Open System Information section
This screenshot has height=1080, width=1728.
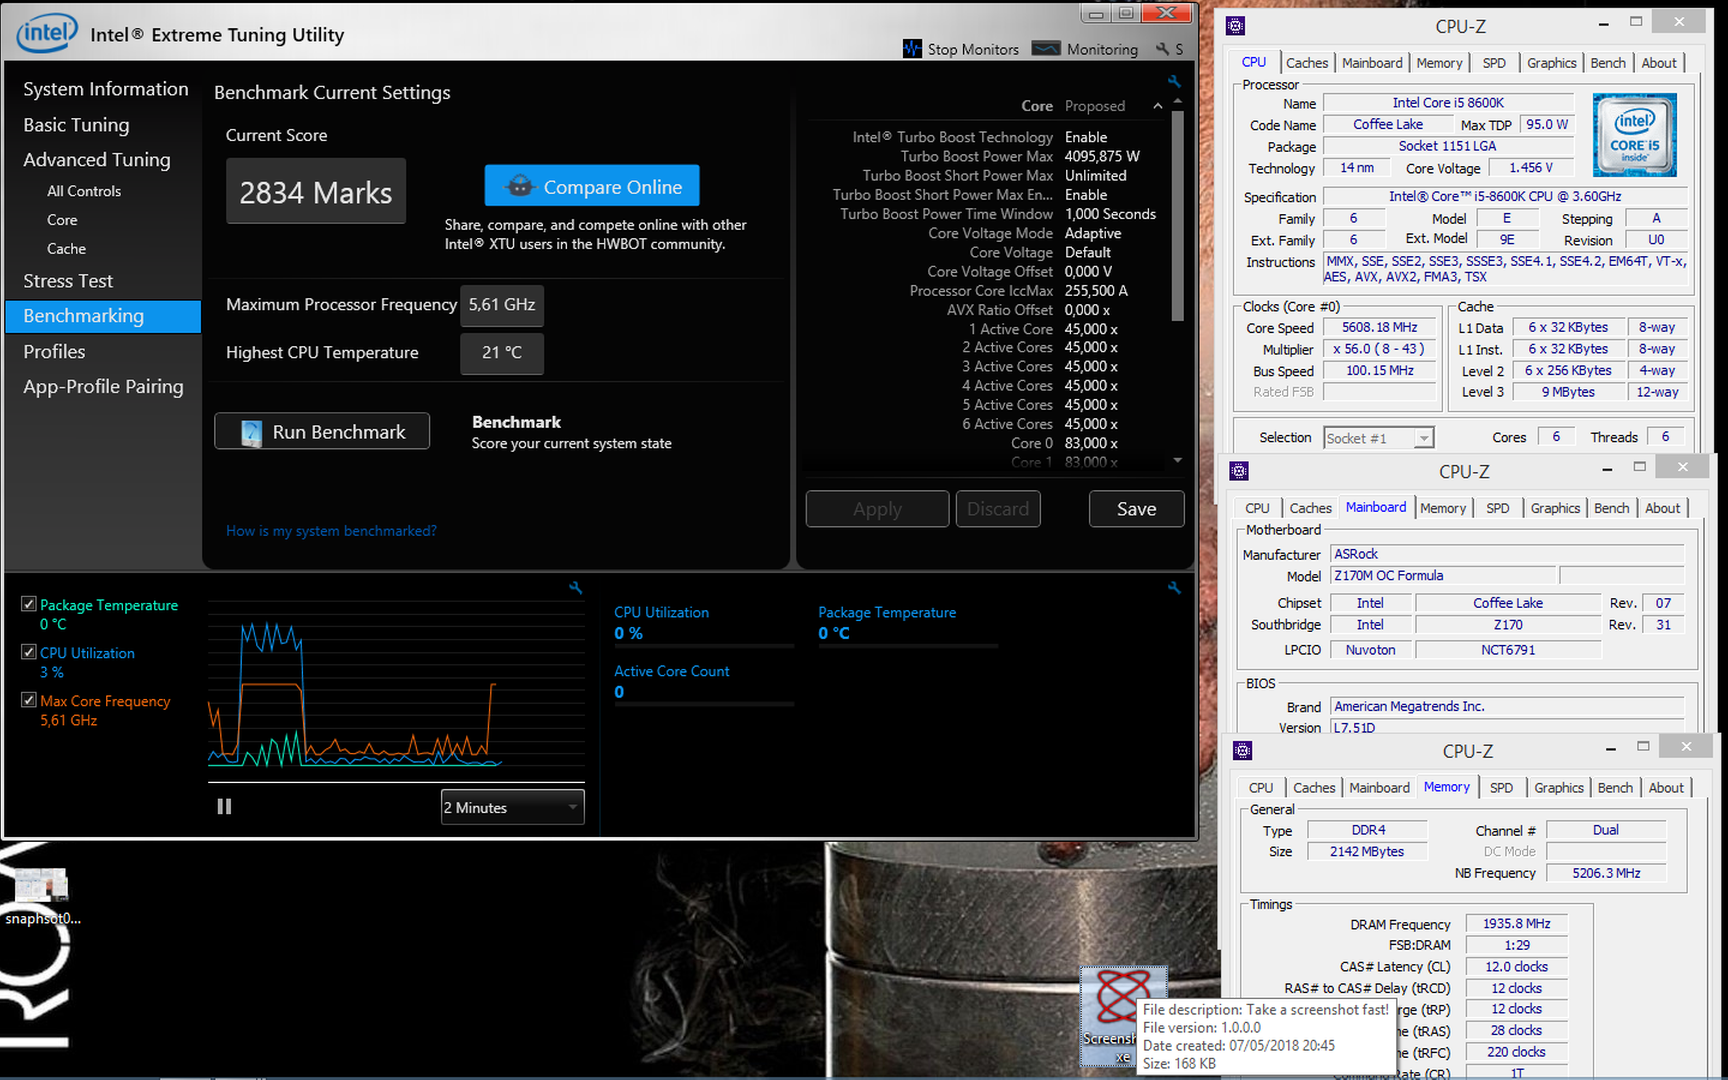click(x=105, y=89)
